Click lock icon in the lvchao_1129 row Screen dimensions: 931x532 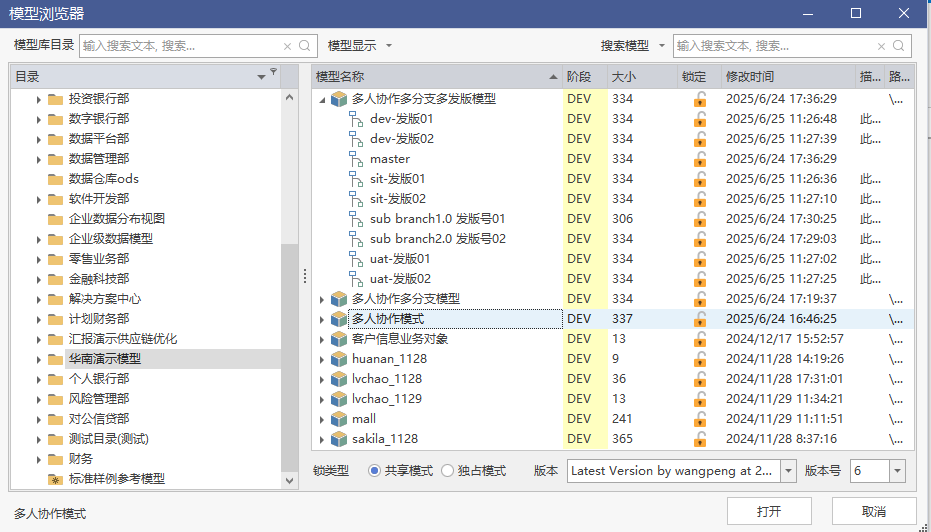[700, 399]
